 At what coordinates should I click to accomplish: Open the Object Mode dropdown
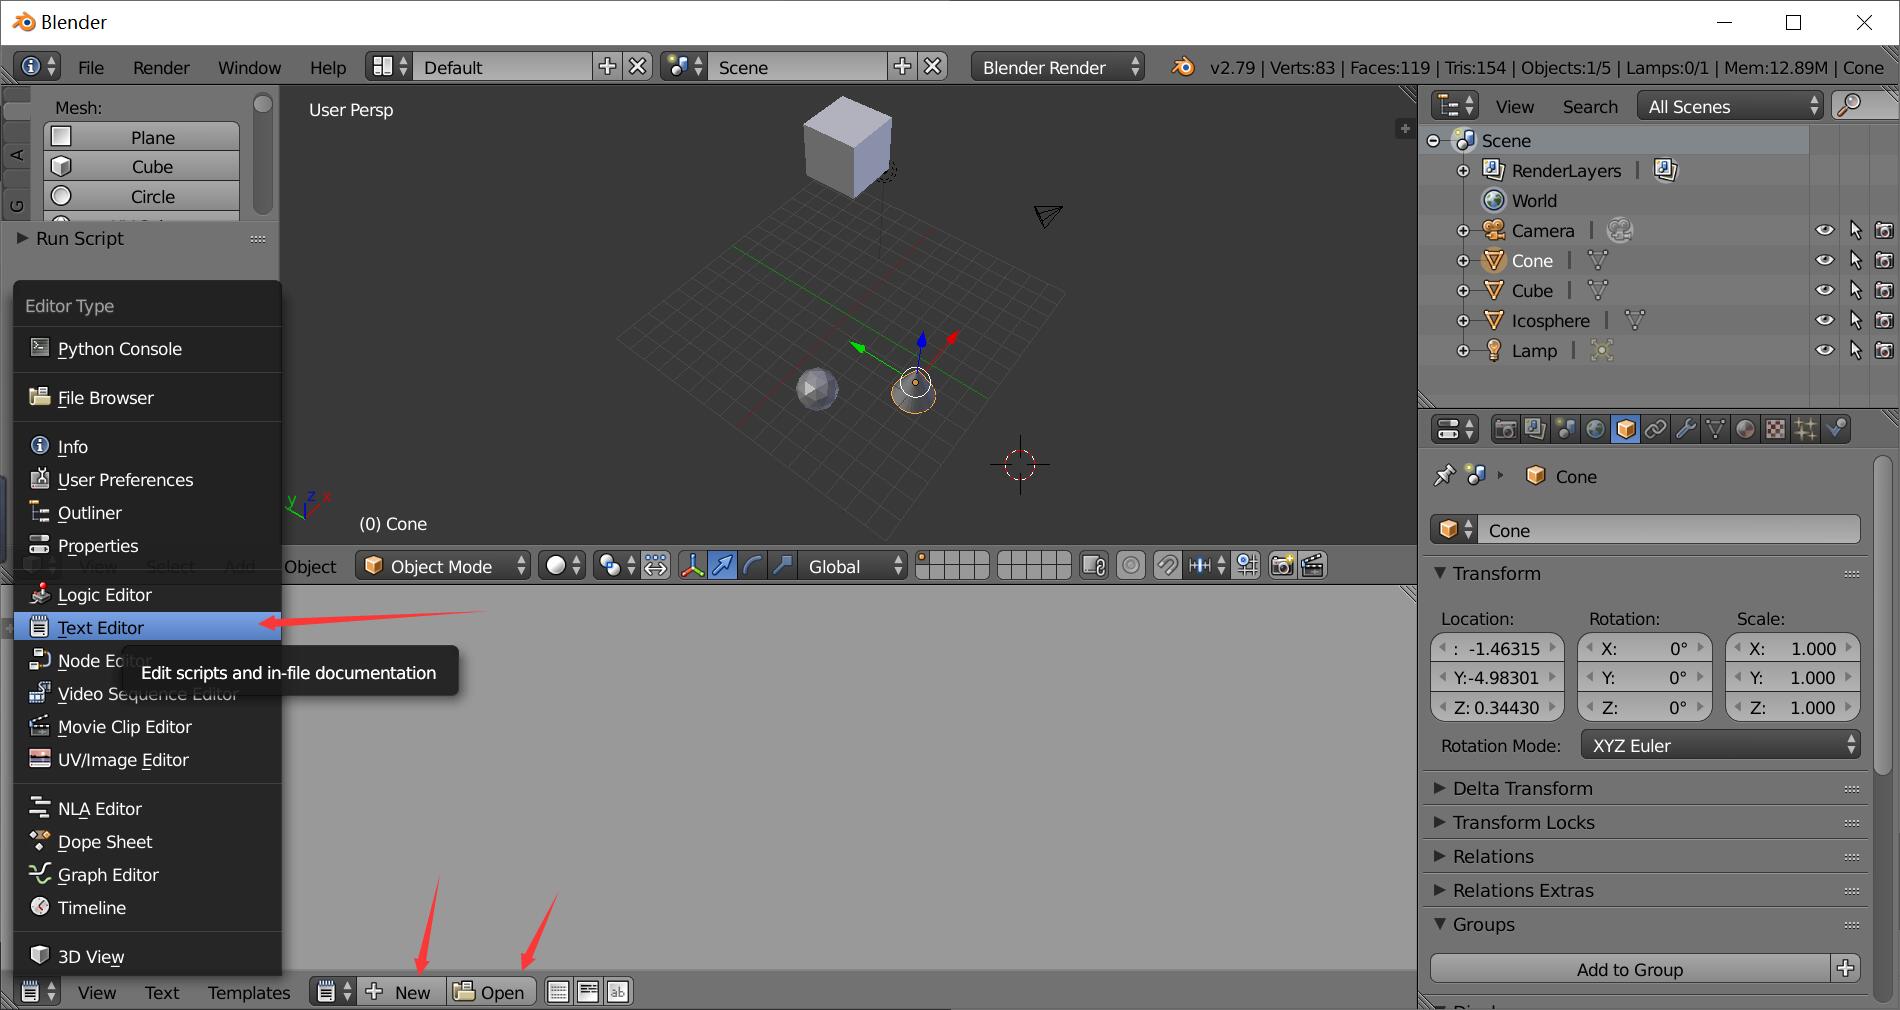coord(444,566)
